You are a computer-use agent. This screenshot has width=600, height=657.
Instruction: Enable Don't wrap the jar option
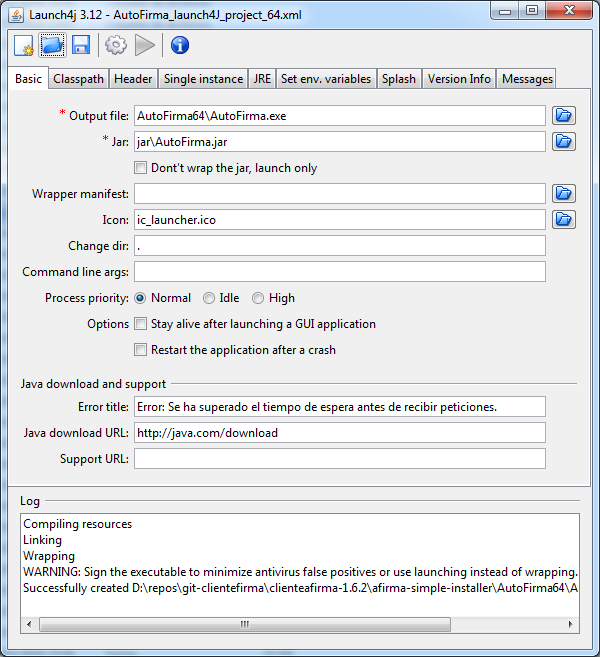point(140,168)
